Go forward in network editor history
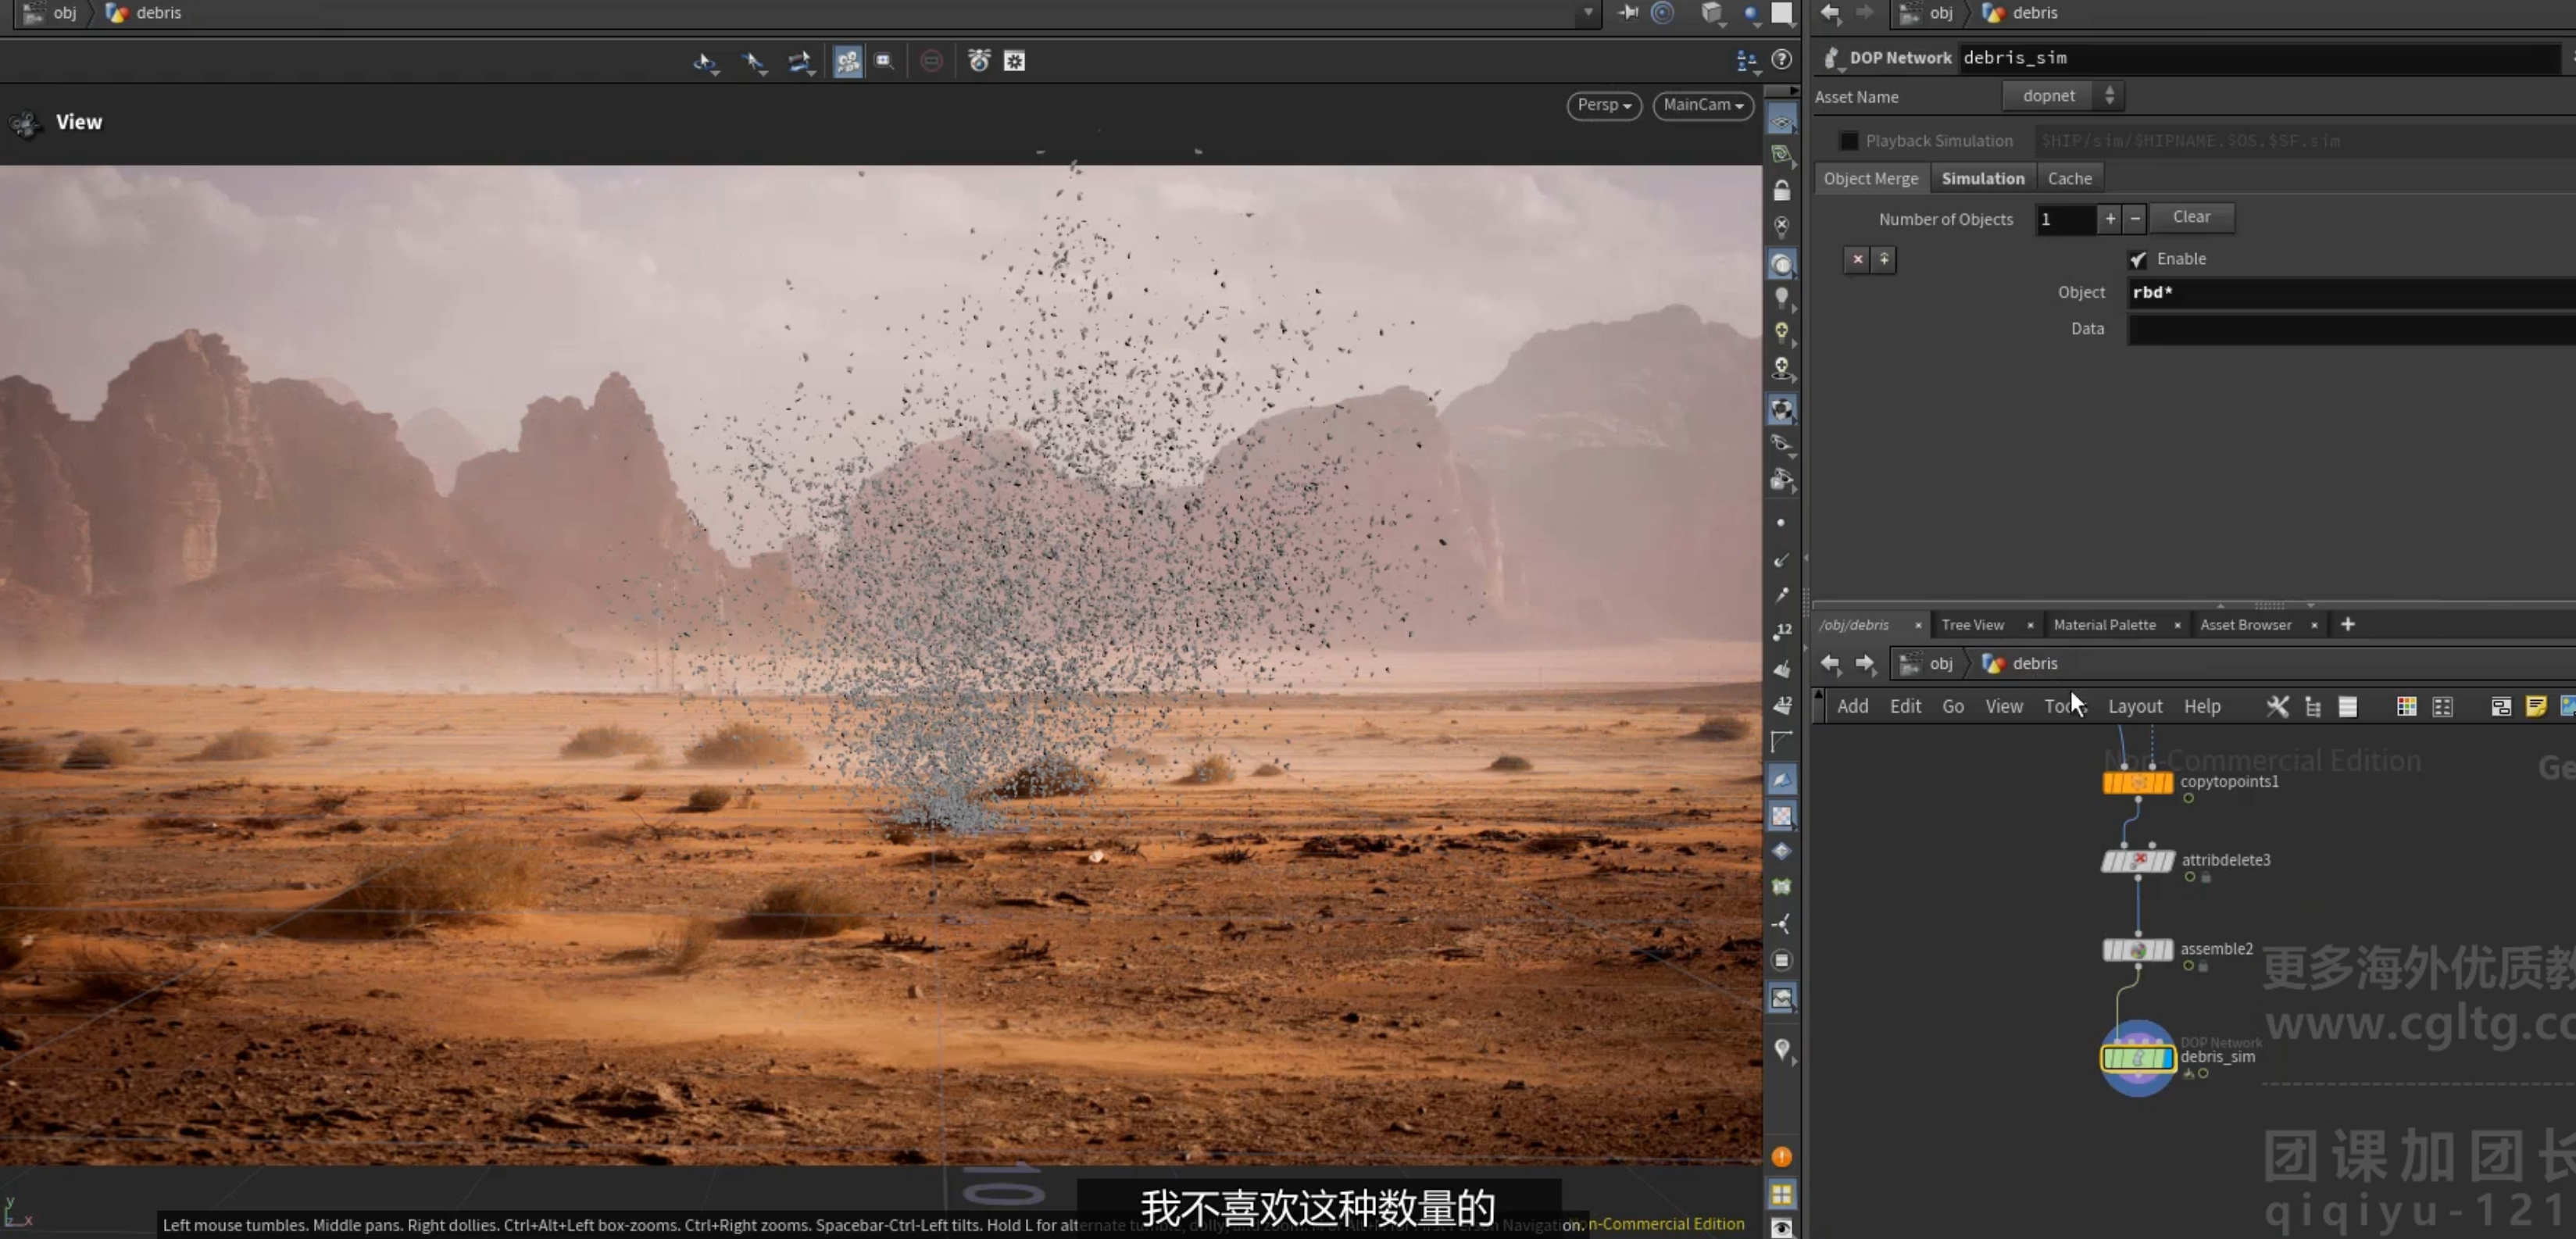2576x1239 pixels. pos(1865,663)
